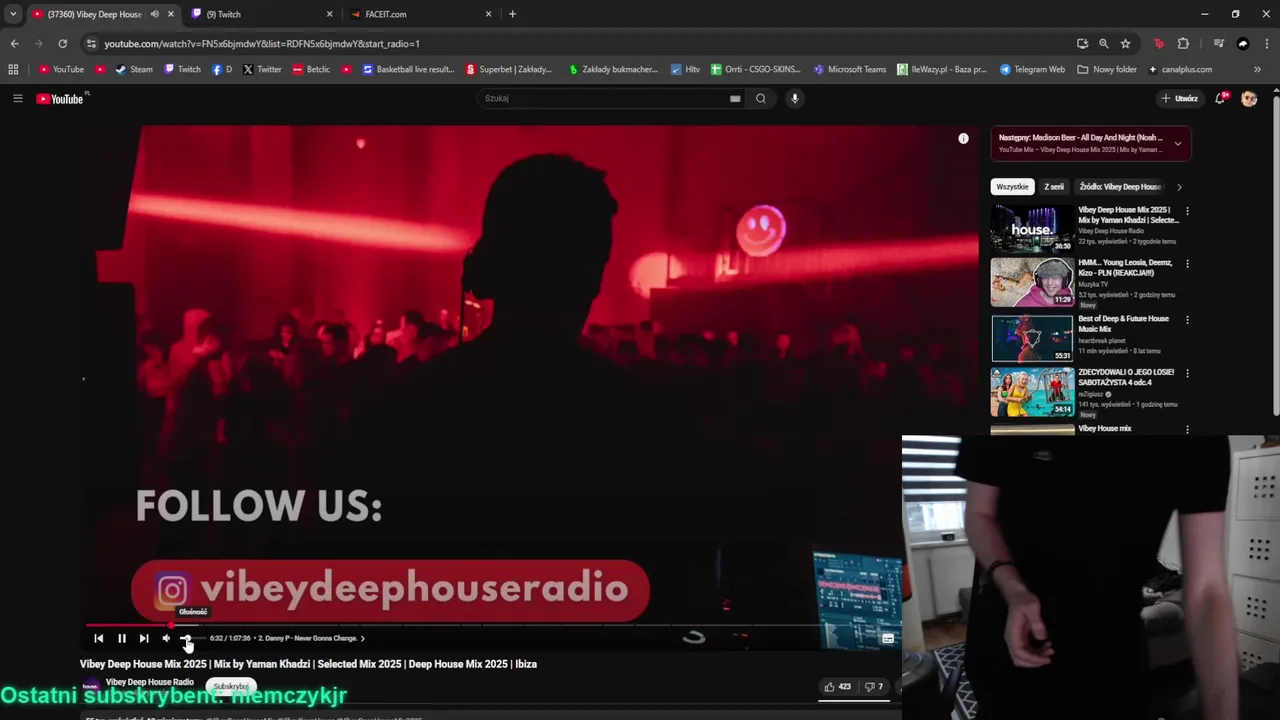Click the magnifier search button in YouTube
The height and width of the screenshot is (720, 1280).
(761, 98)
